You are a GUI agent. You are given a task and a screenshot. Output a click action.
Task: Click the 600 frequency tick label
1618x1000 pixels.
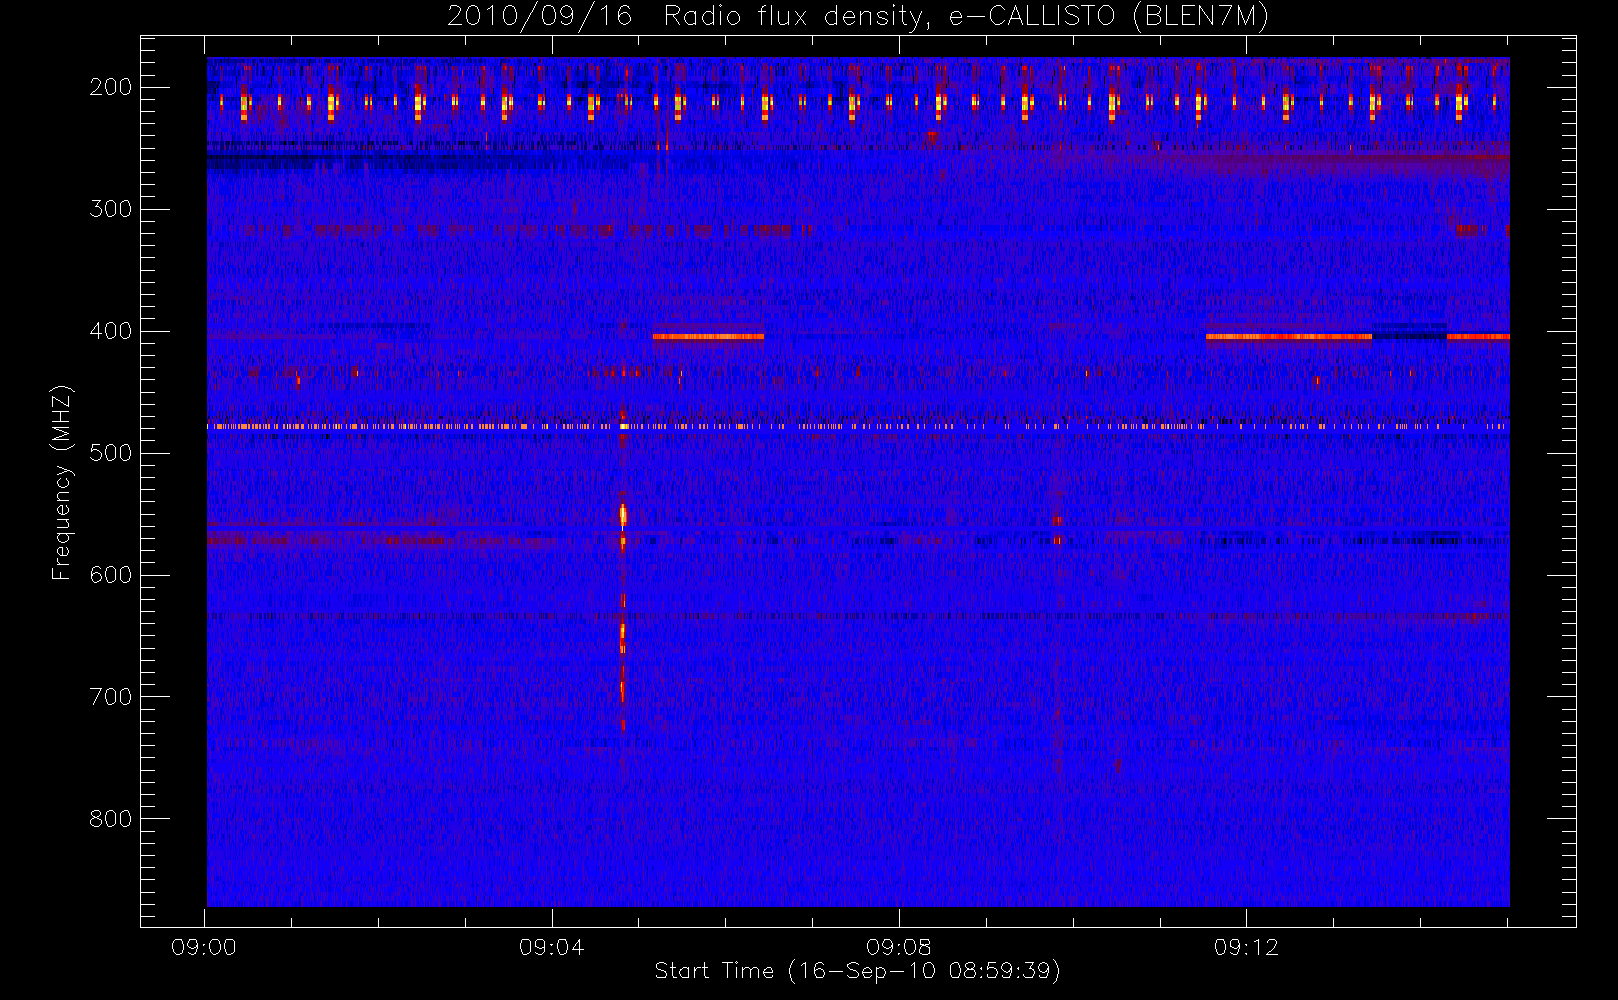[x=111, y=575]
